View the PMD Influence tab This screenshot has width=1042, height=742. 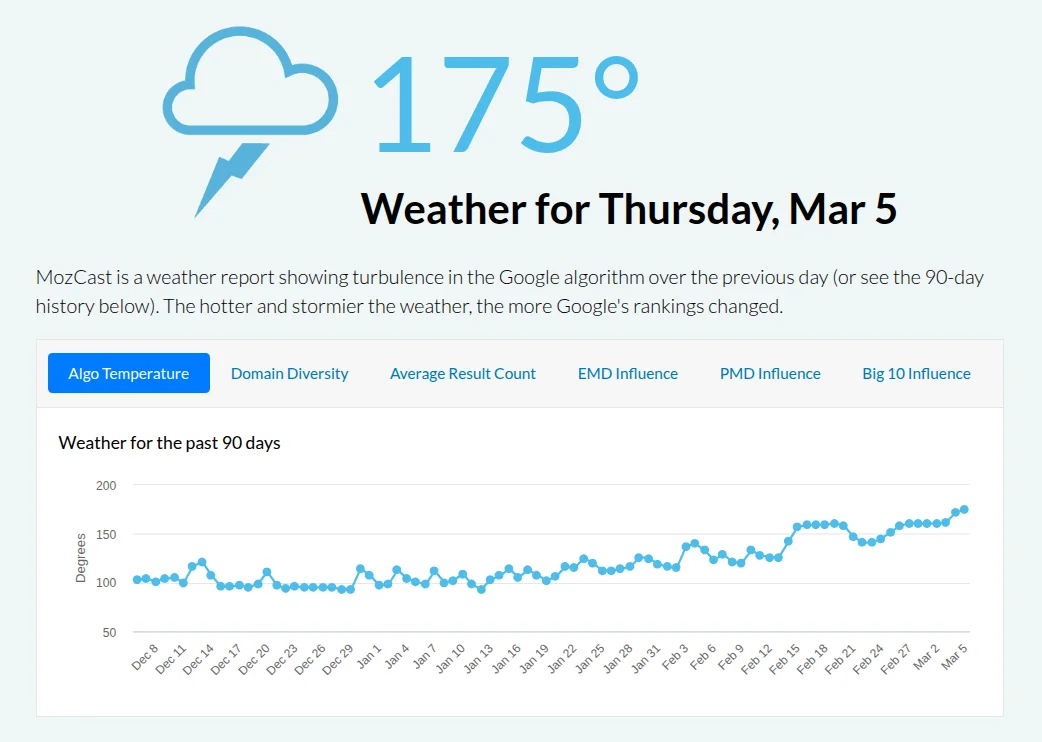770,373
